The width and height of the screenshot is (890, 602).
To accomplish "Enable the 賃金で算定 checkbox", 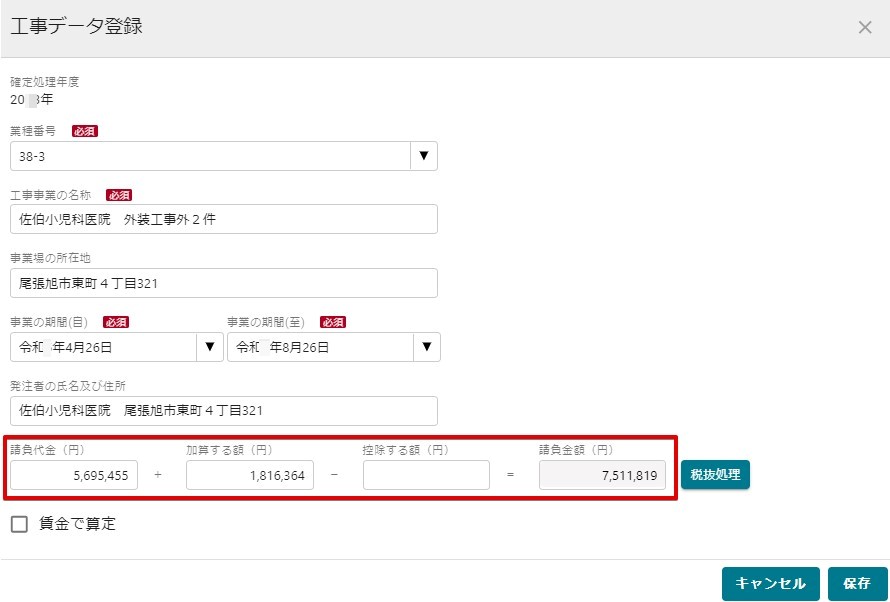I will point(19,524).
